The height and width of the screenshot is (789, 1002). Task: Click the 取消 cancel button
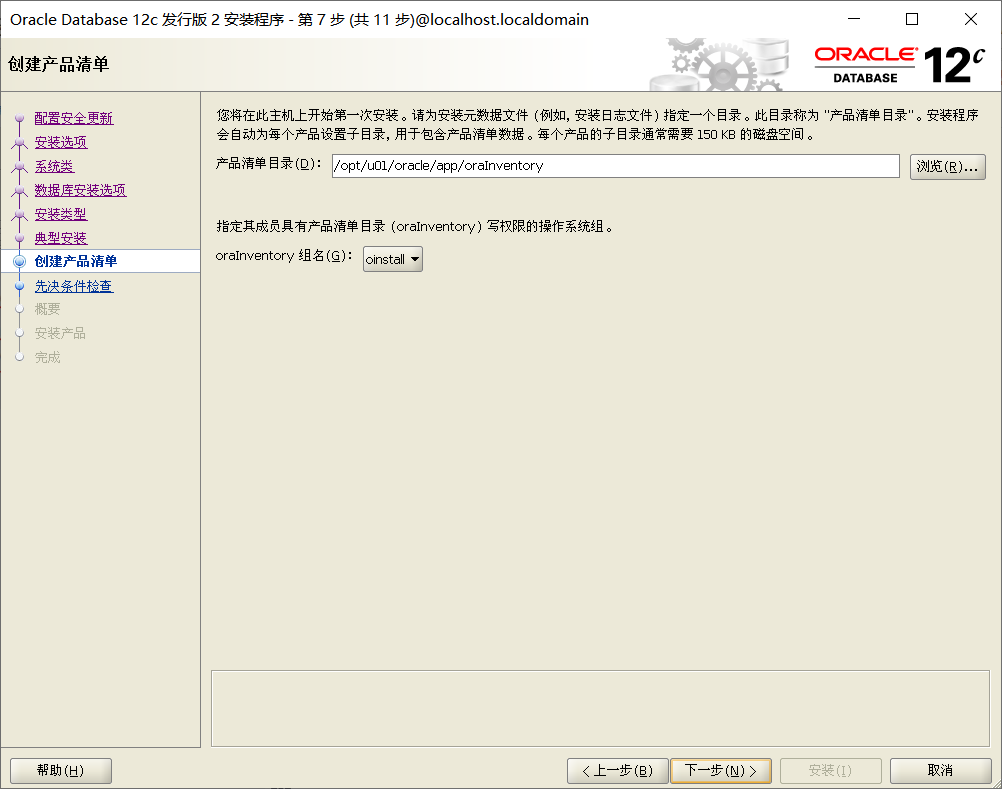click(940, 770)
